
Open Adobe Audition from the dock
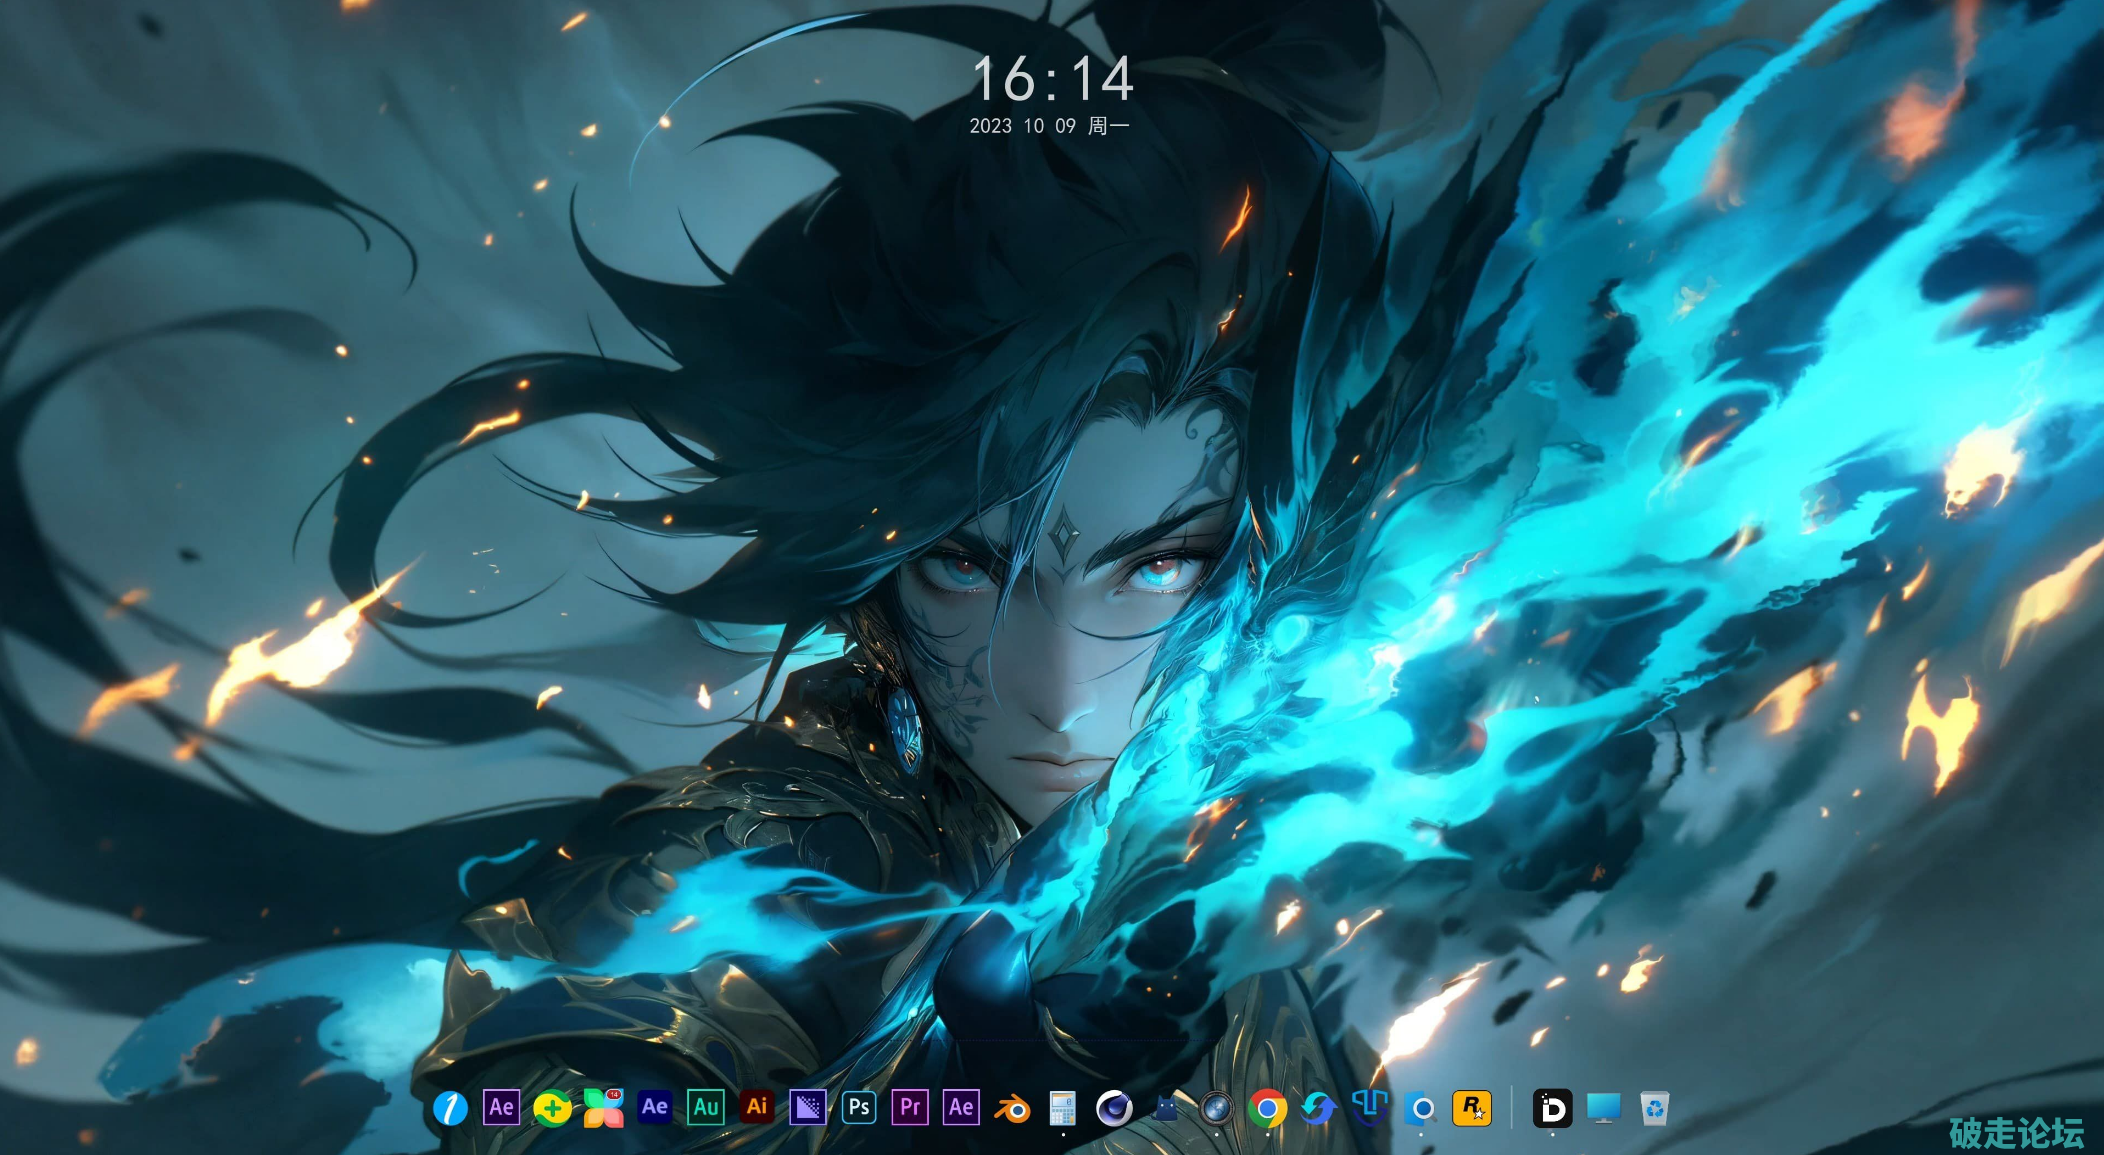[x=706, y=1107]
